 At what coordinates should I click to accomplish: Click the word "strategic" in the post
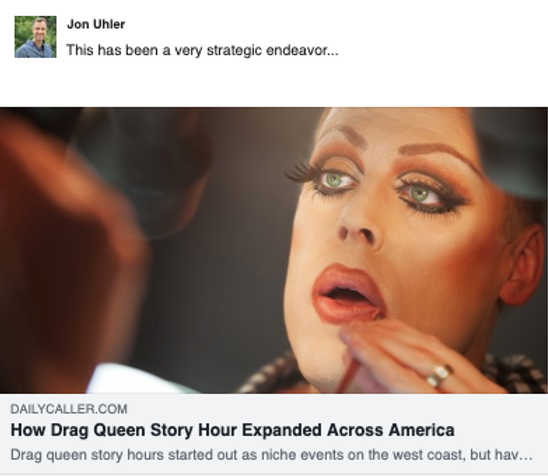click(x=234, y=51)
